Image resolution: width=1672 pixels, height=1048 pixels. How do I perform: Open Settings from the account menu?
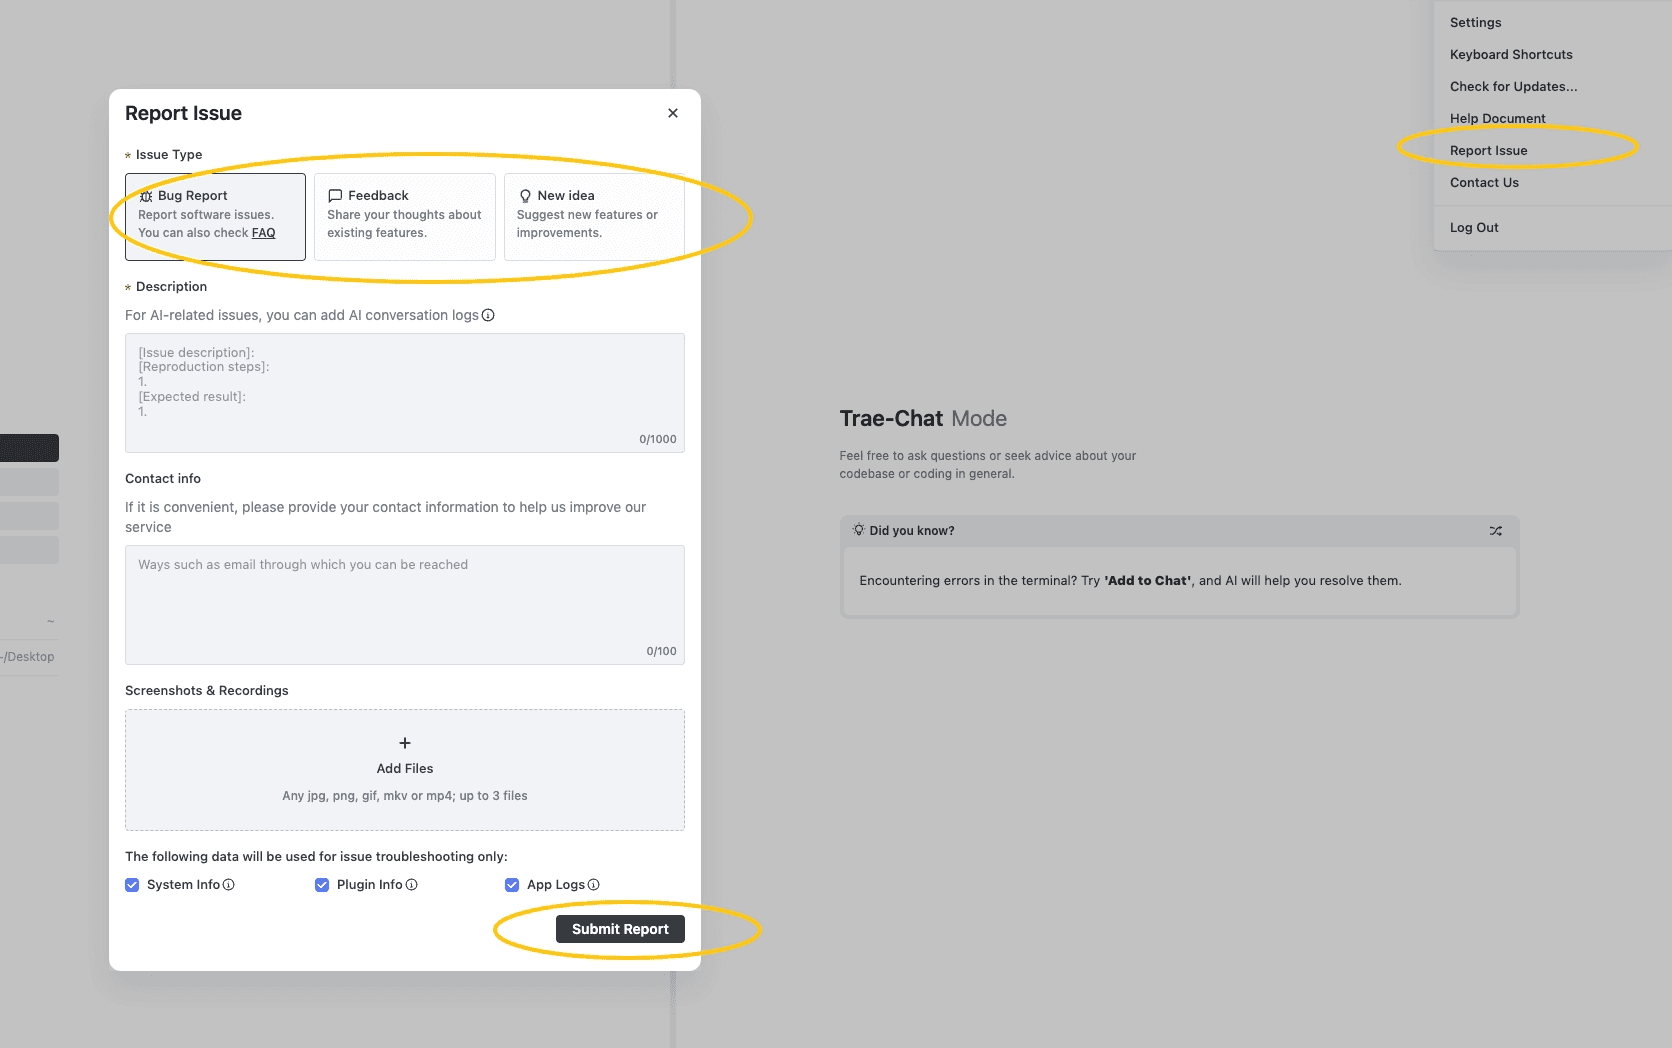click(1475, 22)
